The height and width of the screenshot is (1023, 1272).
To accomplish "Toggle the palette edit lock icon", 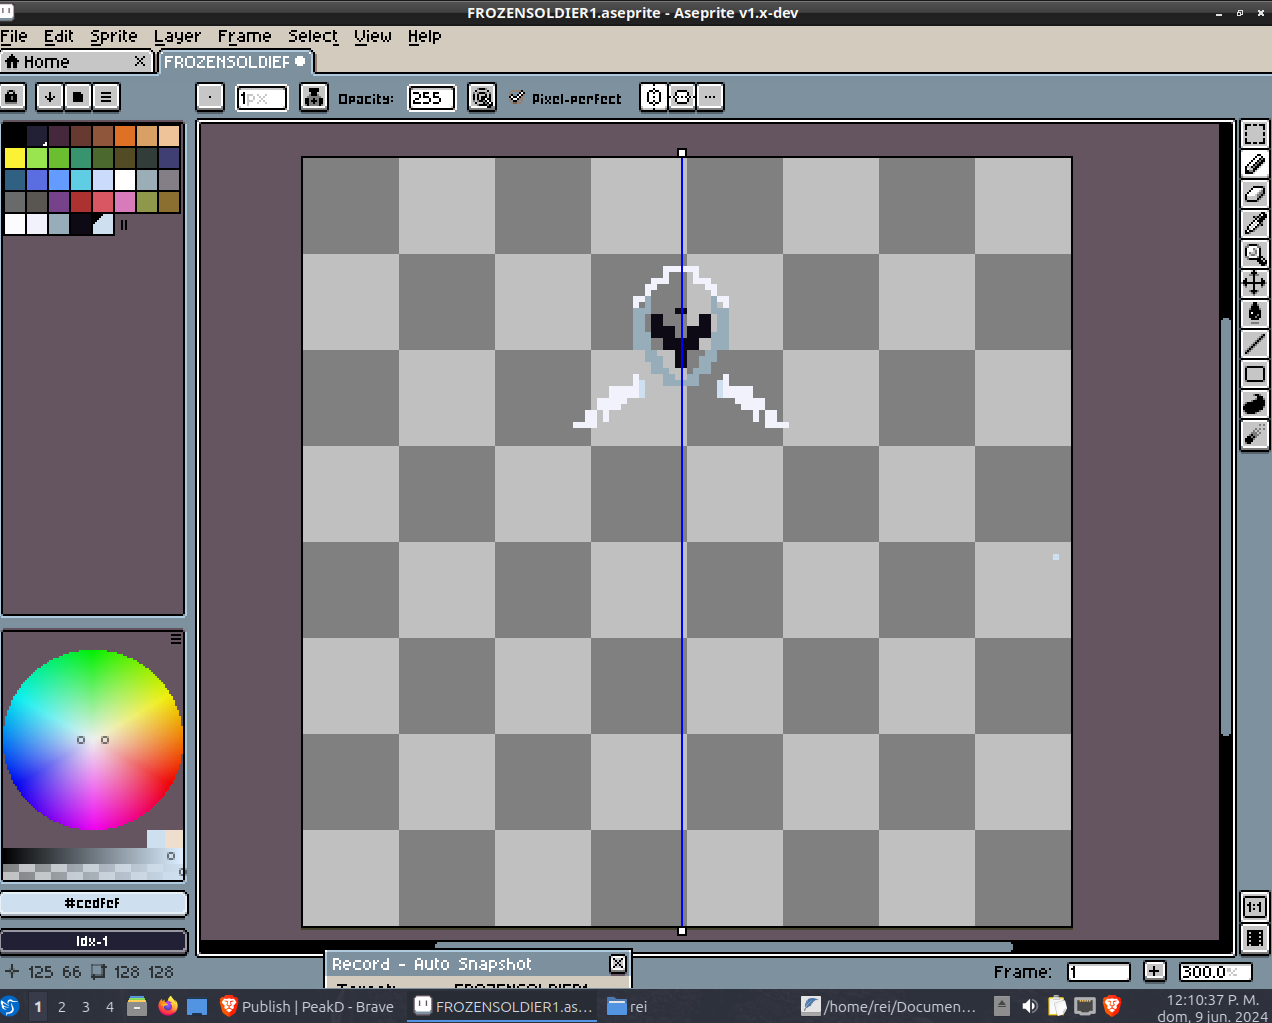I will pyautogui.click(x=12, y=97).
